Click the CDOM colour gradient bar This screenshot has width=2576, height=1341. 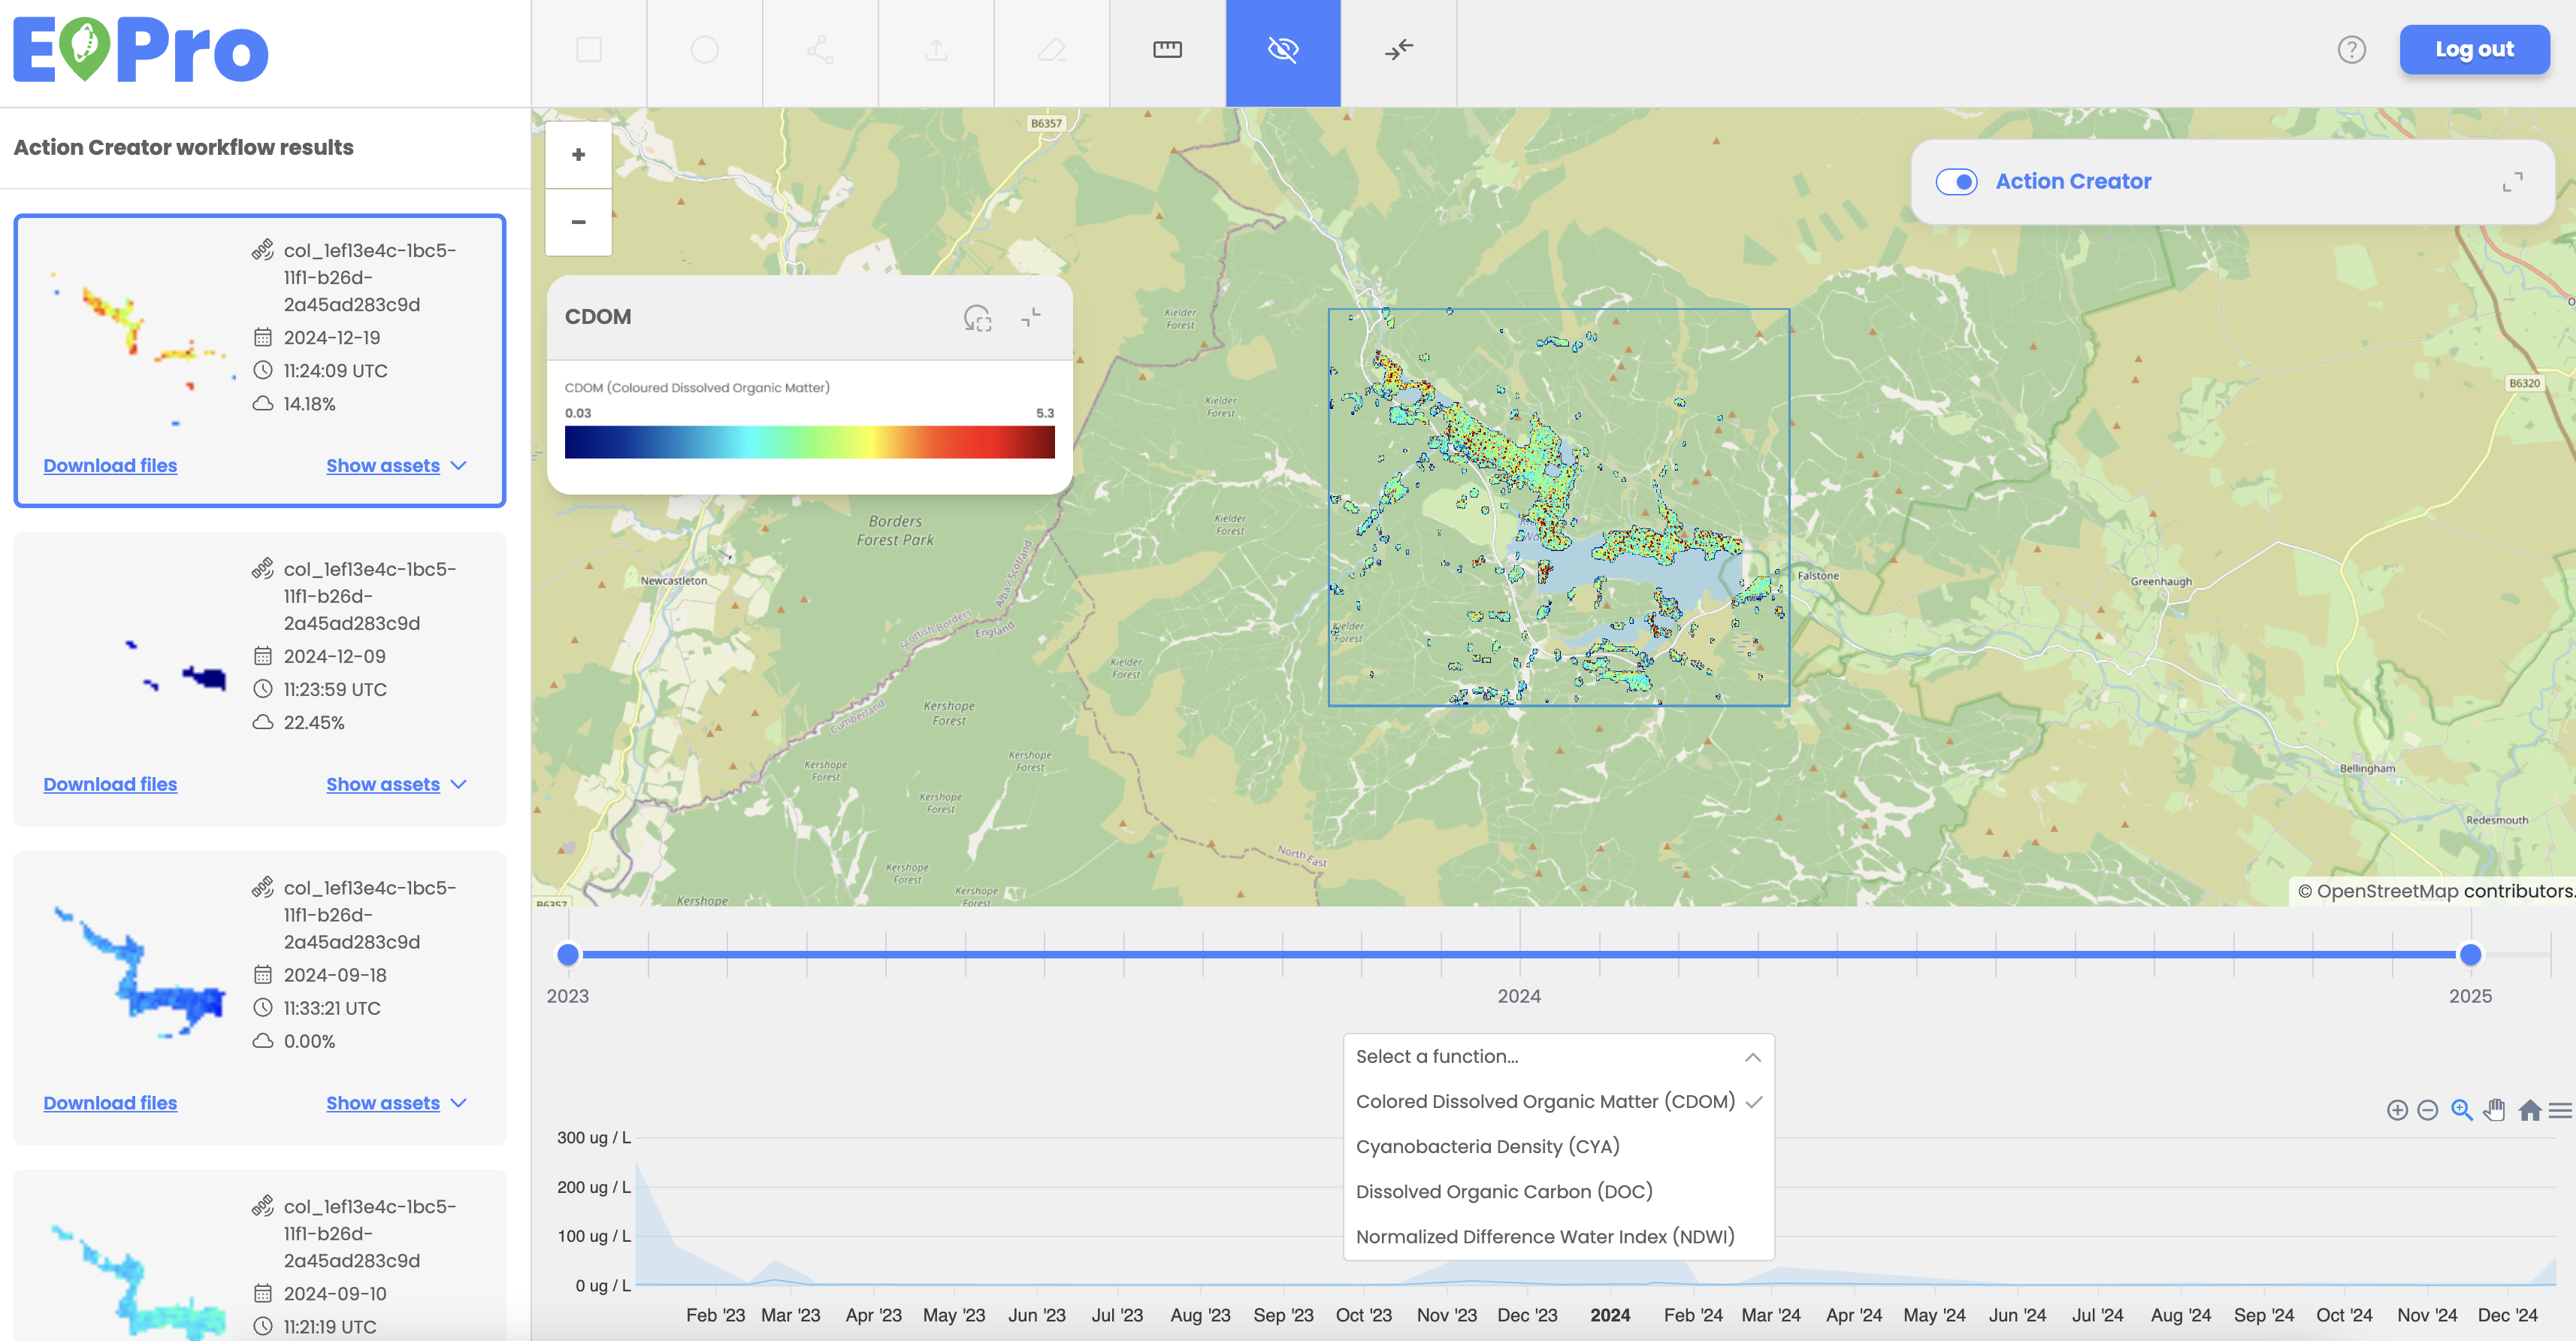(x=809, y=442)
